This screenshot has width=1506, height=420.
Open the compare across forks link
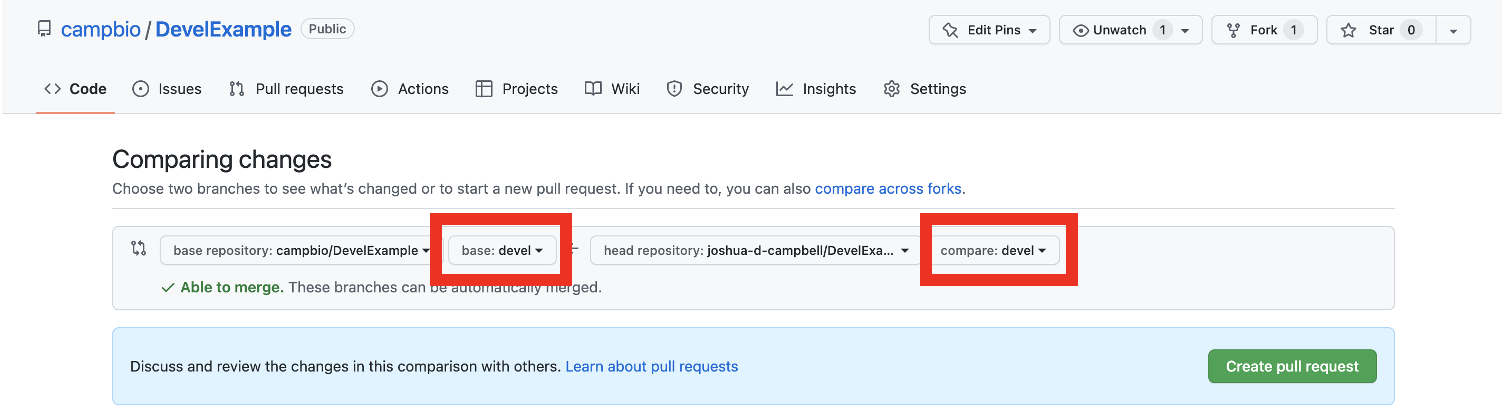tap(889, 188)
